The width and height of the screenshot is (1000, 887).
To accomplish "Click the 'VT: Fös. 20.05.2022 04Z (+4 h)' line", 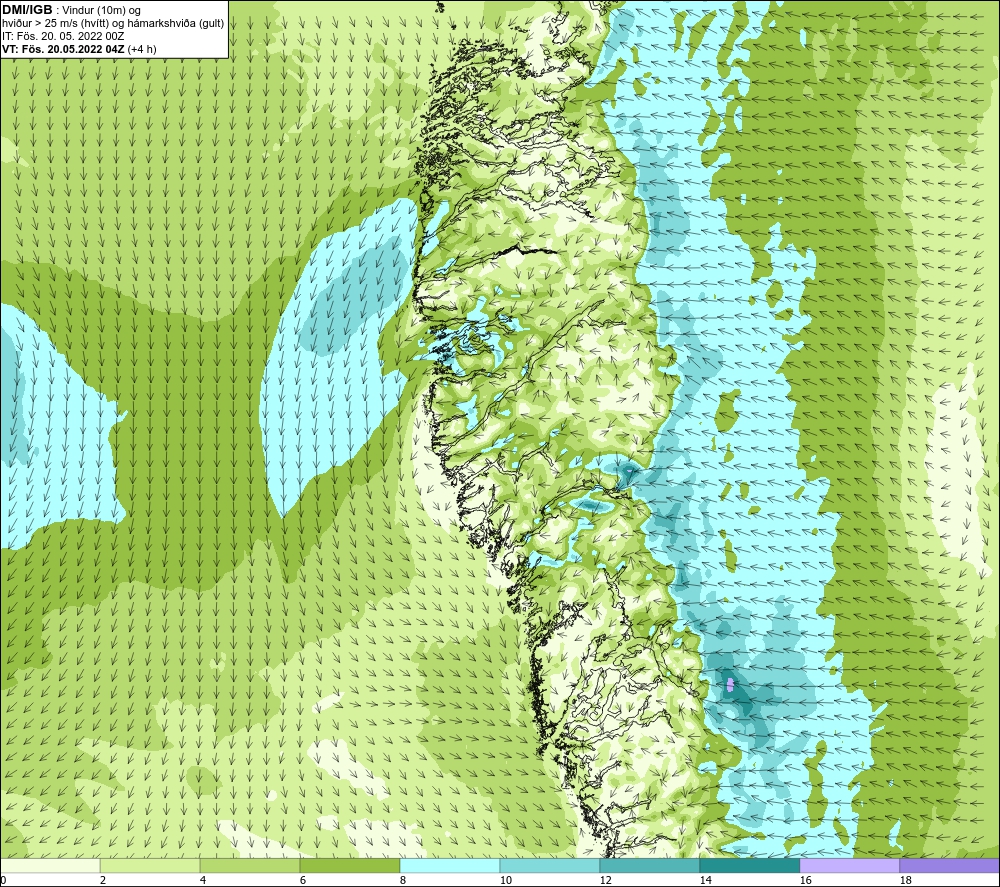I will 79,48.
